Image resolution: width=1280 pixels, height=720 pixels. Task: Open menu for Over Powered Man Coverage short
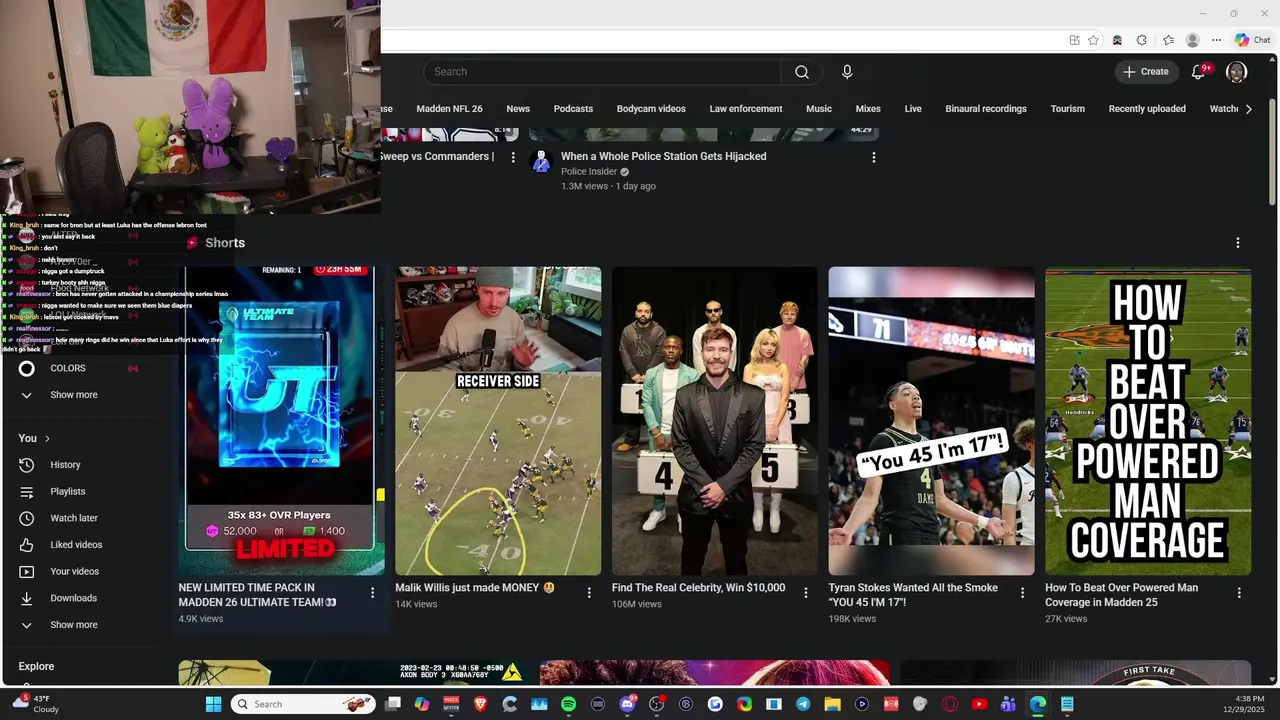(x=1239, y=593)
